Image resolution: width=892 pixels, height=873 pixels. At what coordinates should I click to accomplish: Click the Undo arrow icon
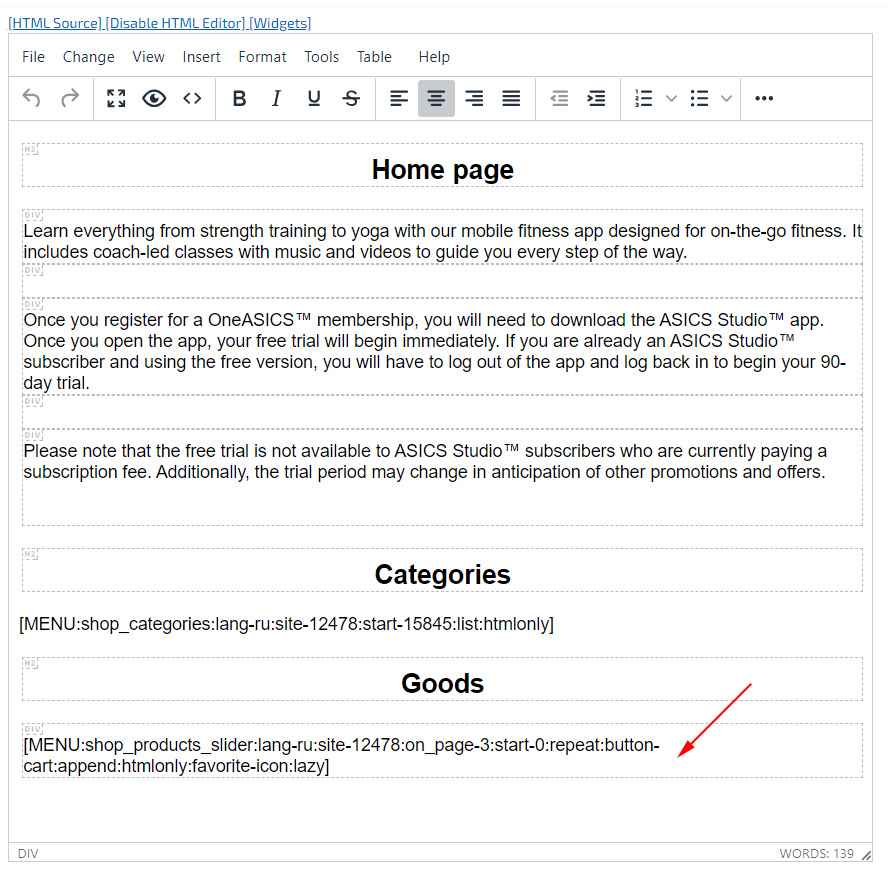tap(32, 98)
